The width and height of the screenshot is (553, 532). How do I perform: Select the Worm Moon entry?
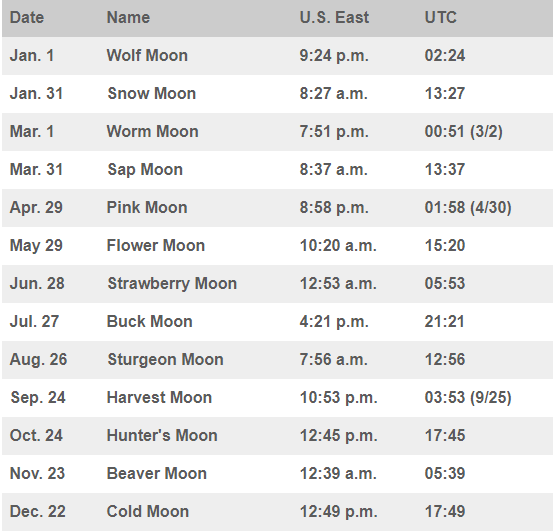(153, 132)
